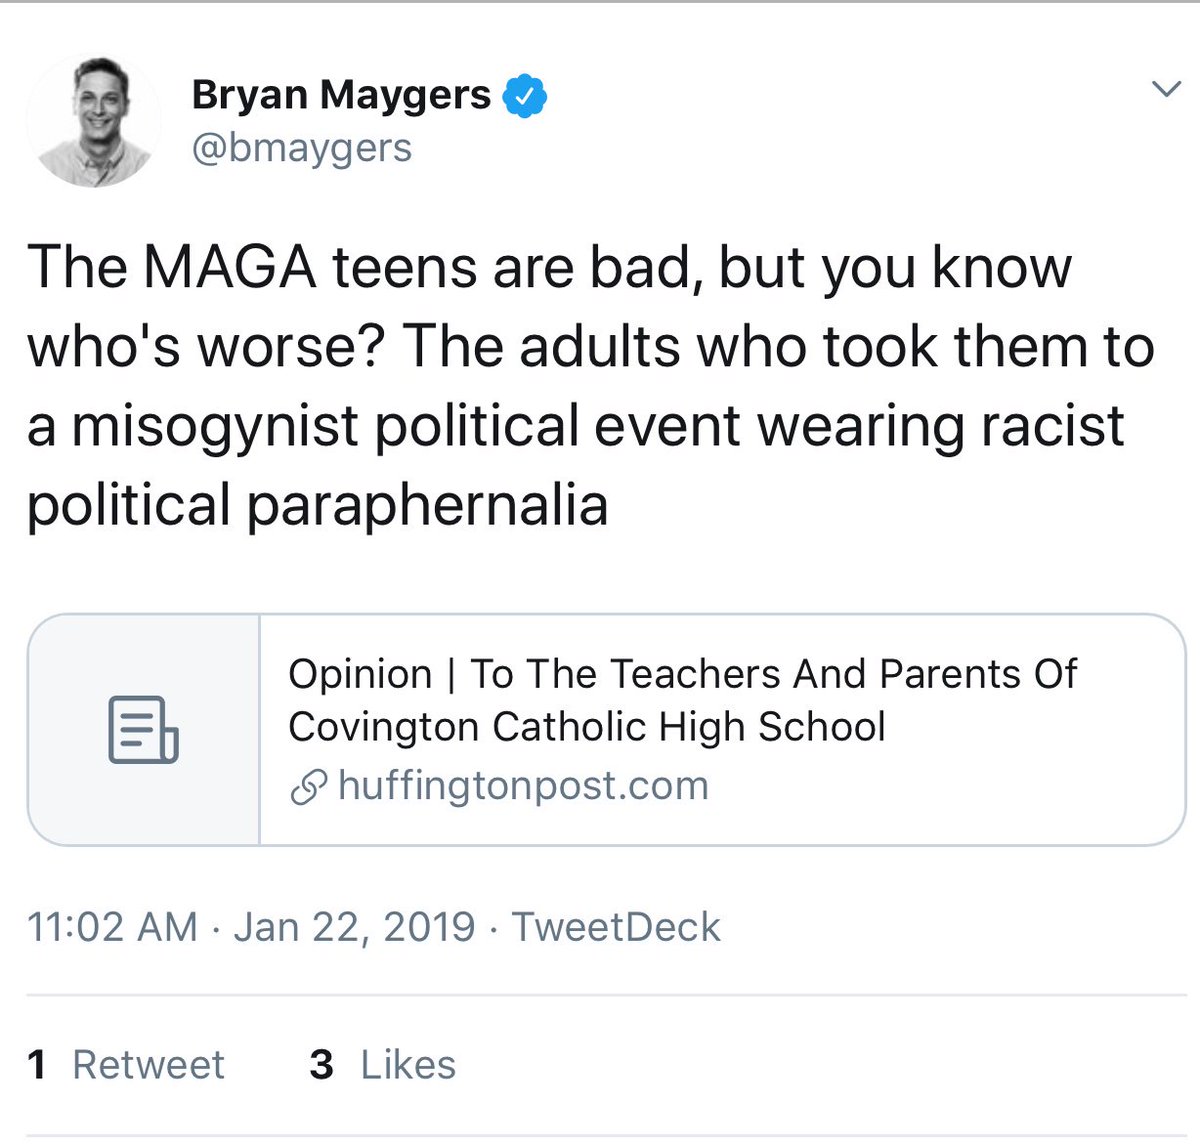Open the 'Opinion | To The Teachers' headline
The image size is (1200, 1145).
(682, 674)
